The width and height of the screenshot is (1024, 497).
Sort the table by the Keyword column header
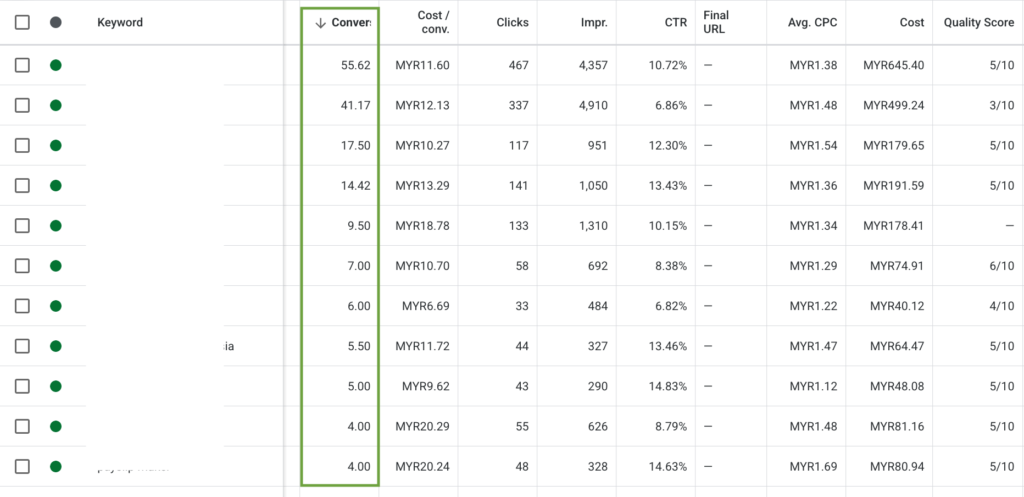[120, 23]
